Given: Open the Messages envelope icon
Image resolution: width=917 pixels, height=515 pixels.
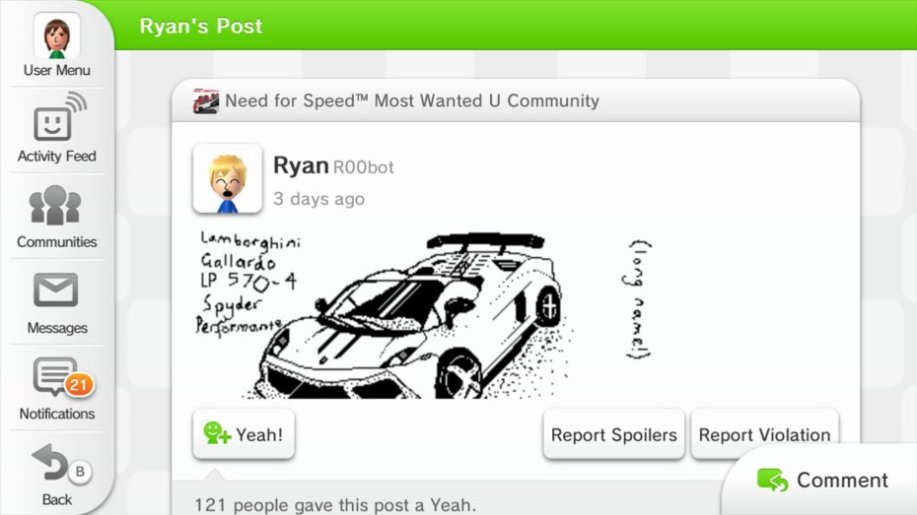Looking at the screenshot, I should coord(56,290).
